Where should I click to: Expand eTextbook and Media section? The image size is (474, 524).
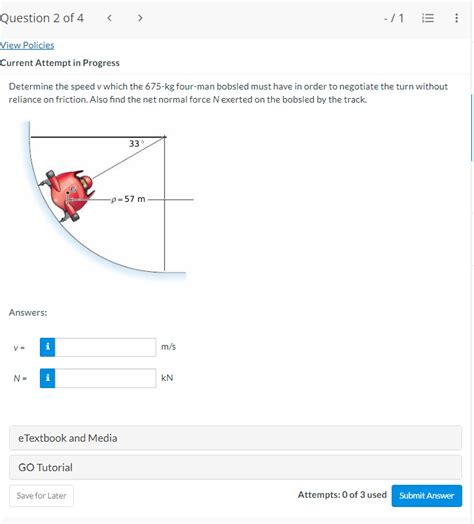[235, 438]
